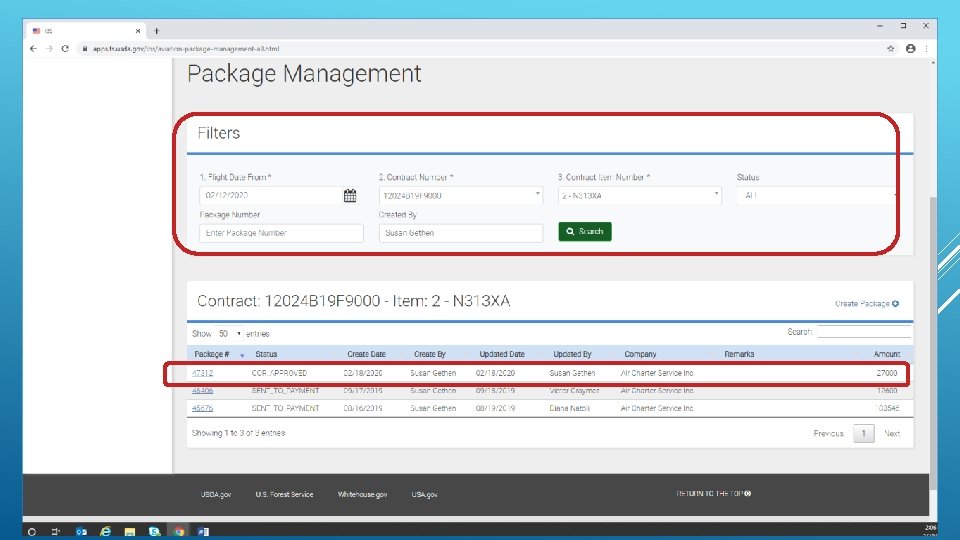Open Task View on the taskbar
Viewport: 960px width, 540px height.
click(56, 531)
